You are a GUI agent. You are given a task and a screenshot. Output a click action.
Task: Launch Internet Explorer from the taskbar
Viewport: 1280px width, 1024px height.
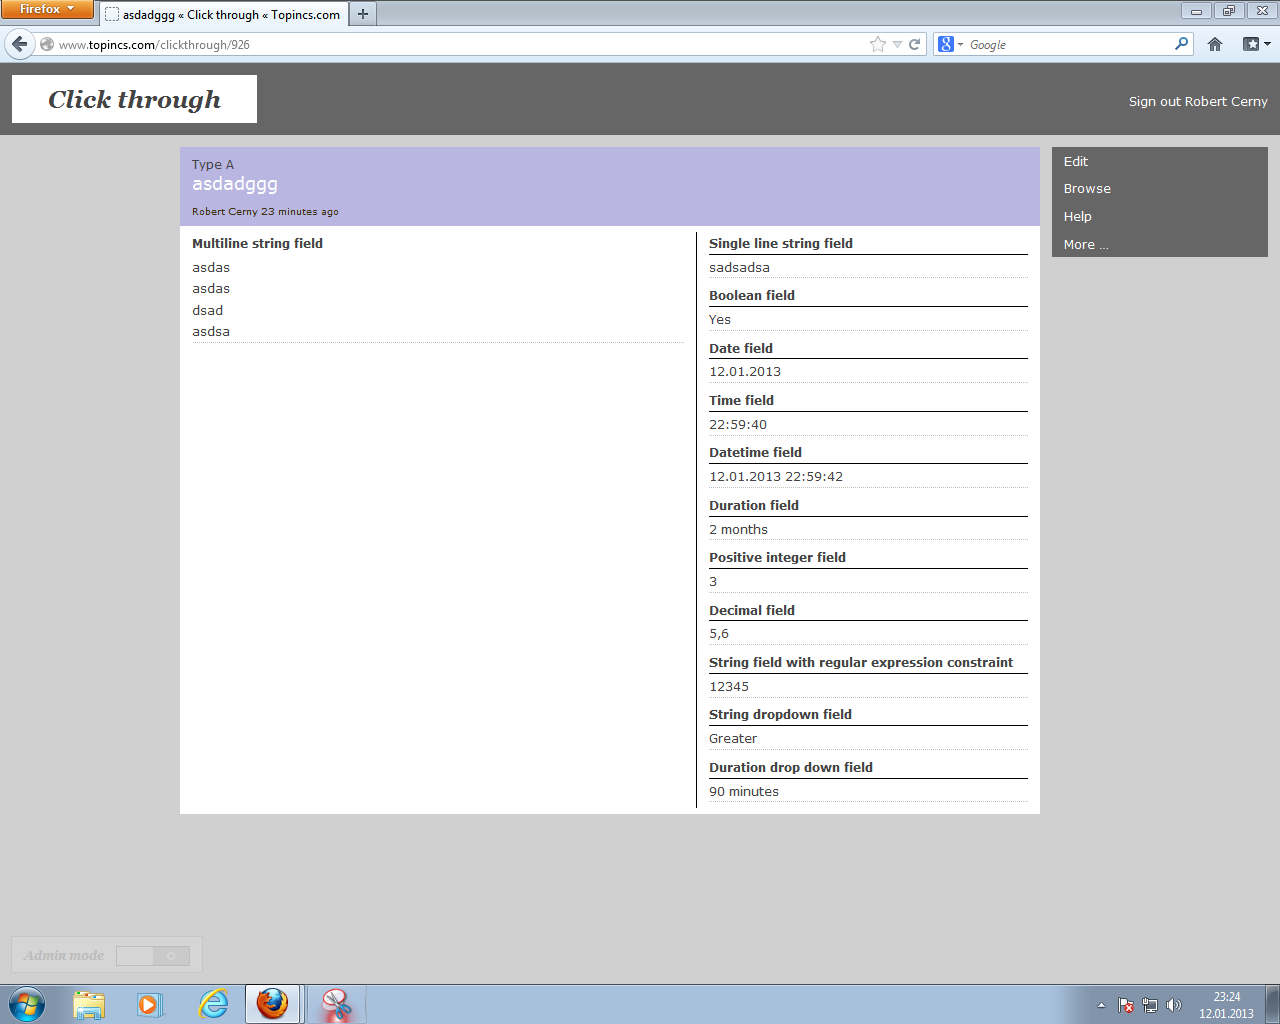pyautogui.click(x=213, y=1004)
